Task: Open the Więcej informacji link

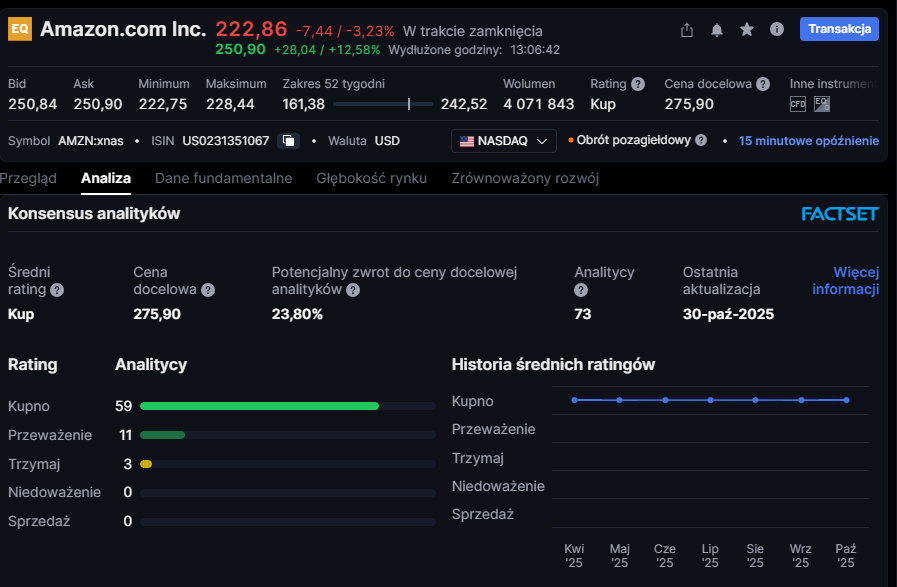Action: point(846,281)
